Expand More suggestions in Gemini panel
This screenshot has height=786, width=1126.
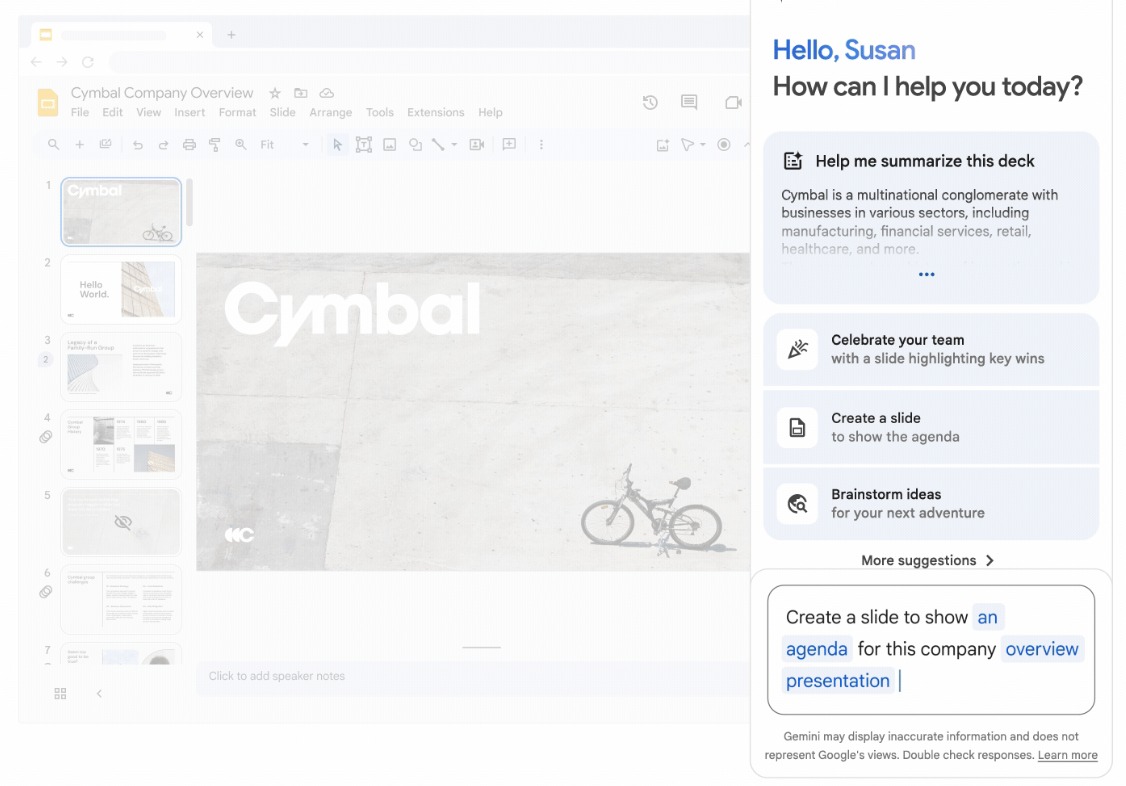[927, 560]
